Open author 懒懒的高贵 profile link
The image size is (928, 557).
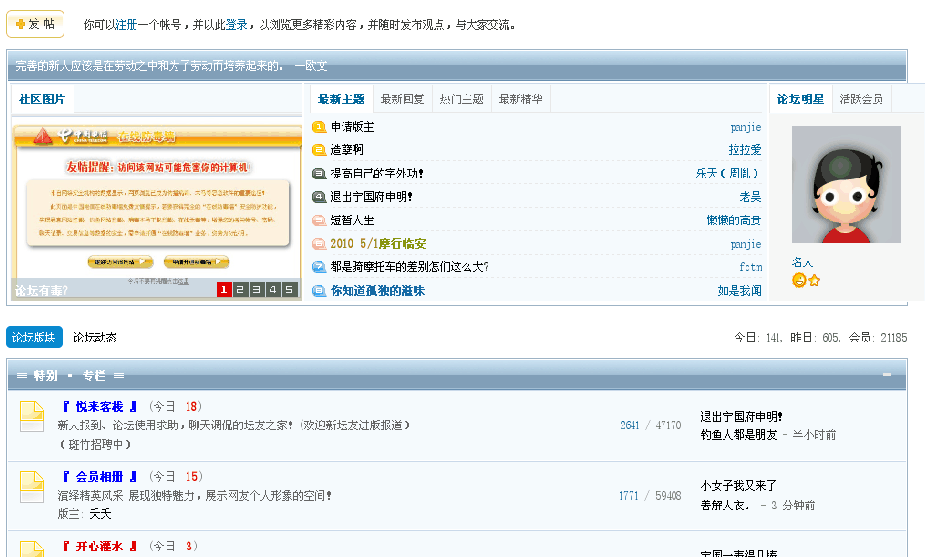coord(733,220)
